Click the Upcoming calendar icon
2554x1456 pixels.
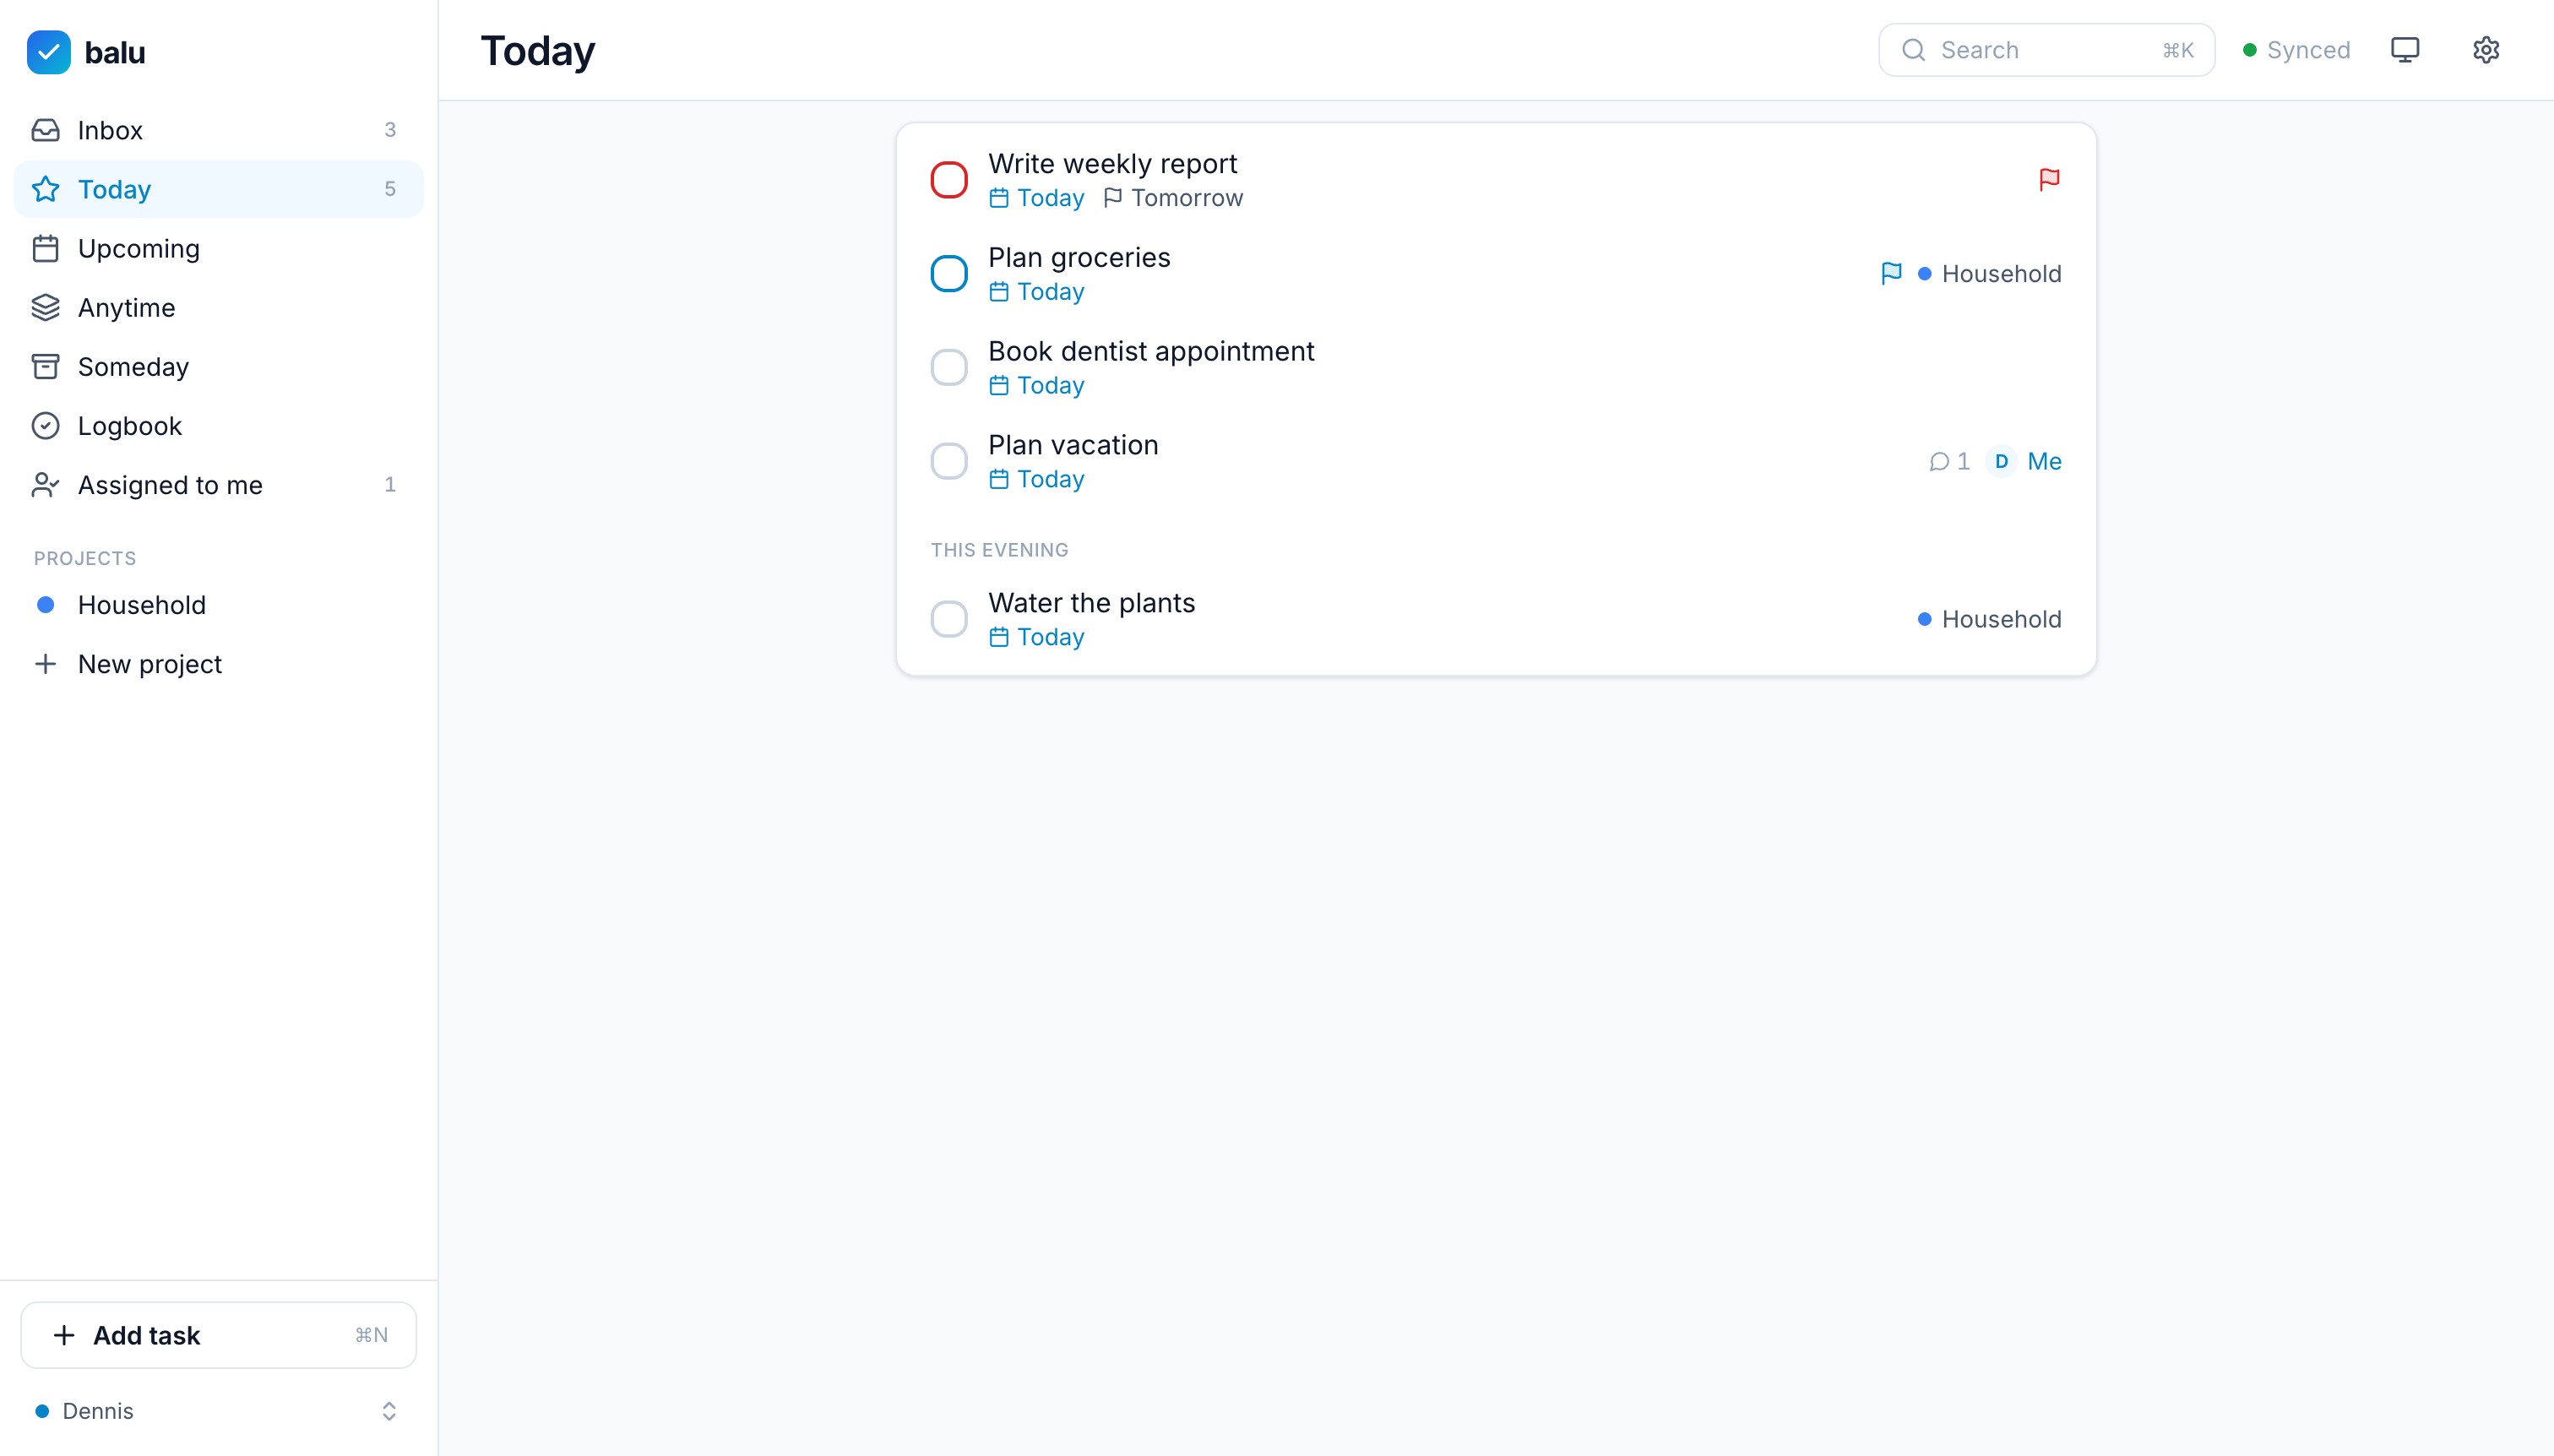pyautogui.click(x=45, y=248)
